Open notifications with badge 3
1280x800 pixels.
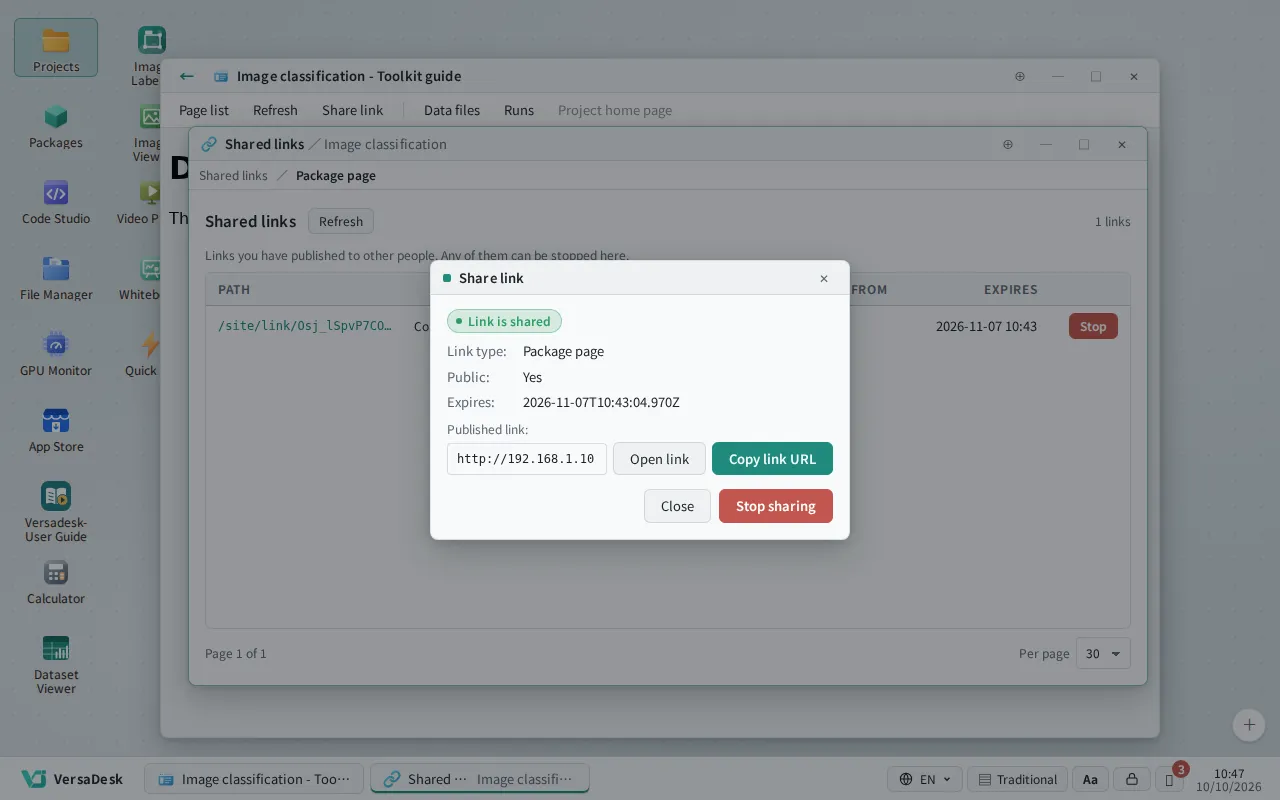tap(1170, 779)
